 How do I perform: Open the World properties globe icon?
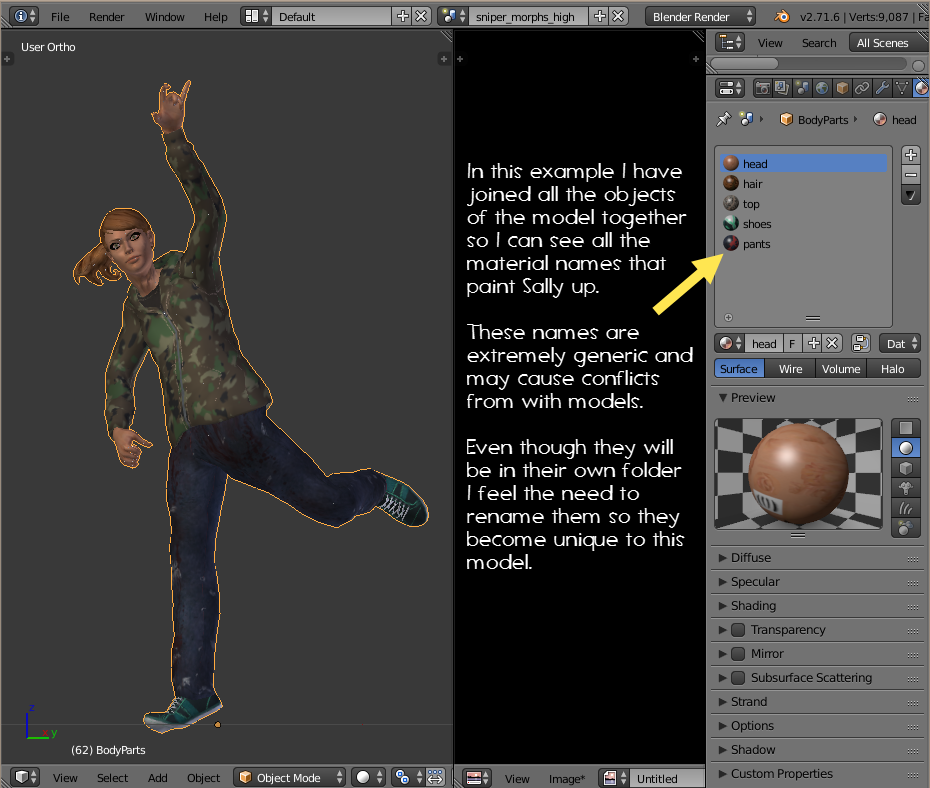[x=822, y=88]
